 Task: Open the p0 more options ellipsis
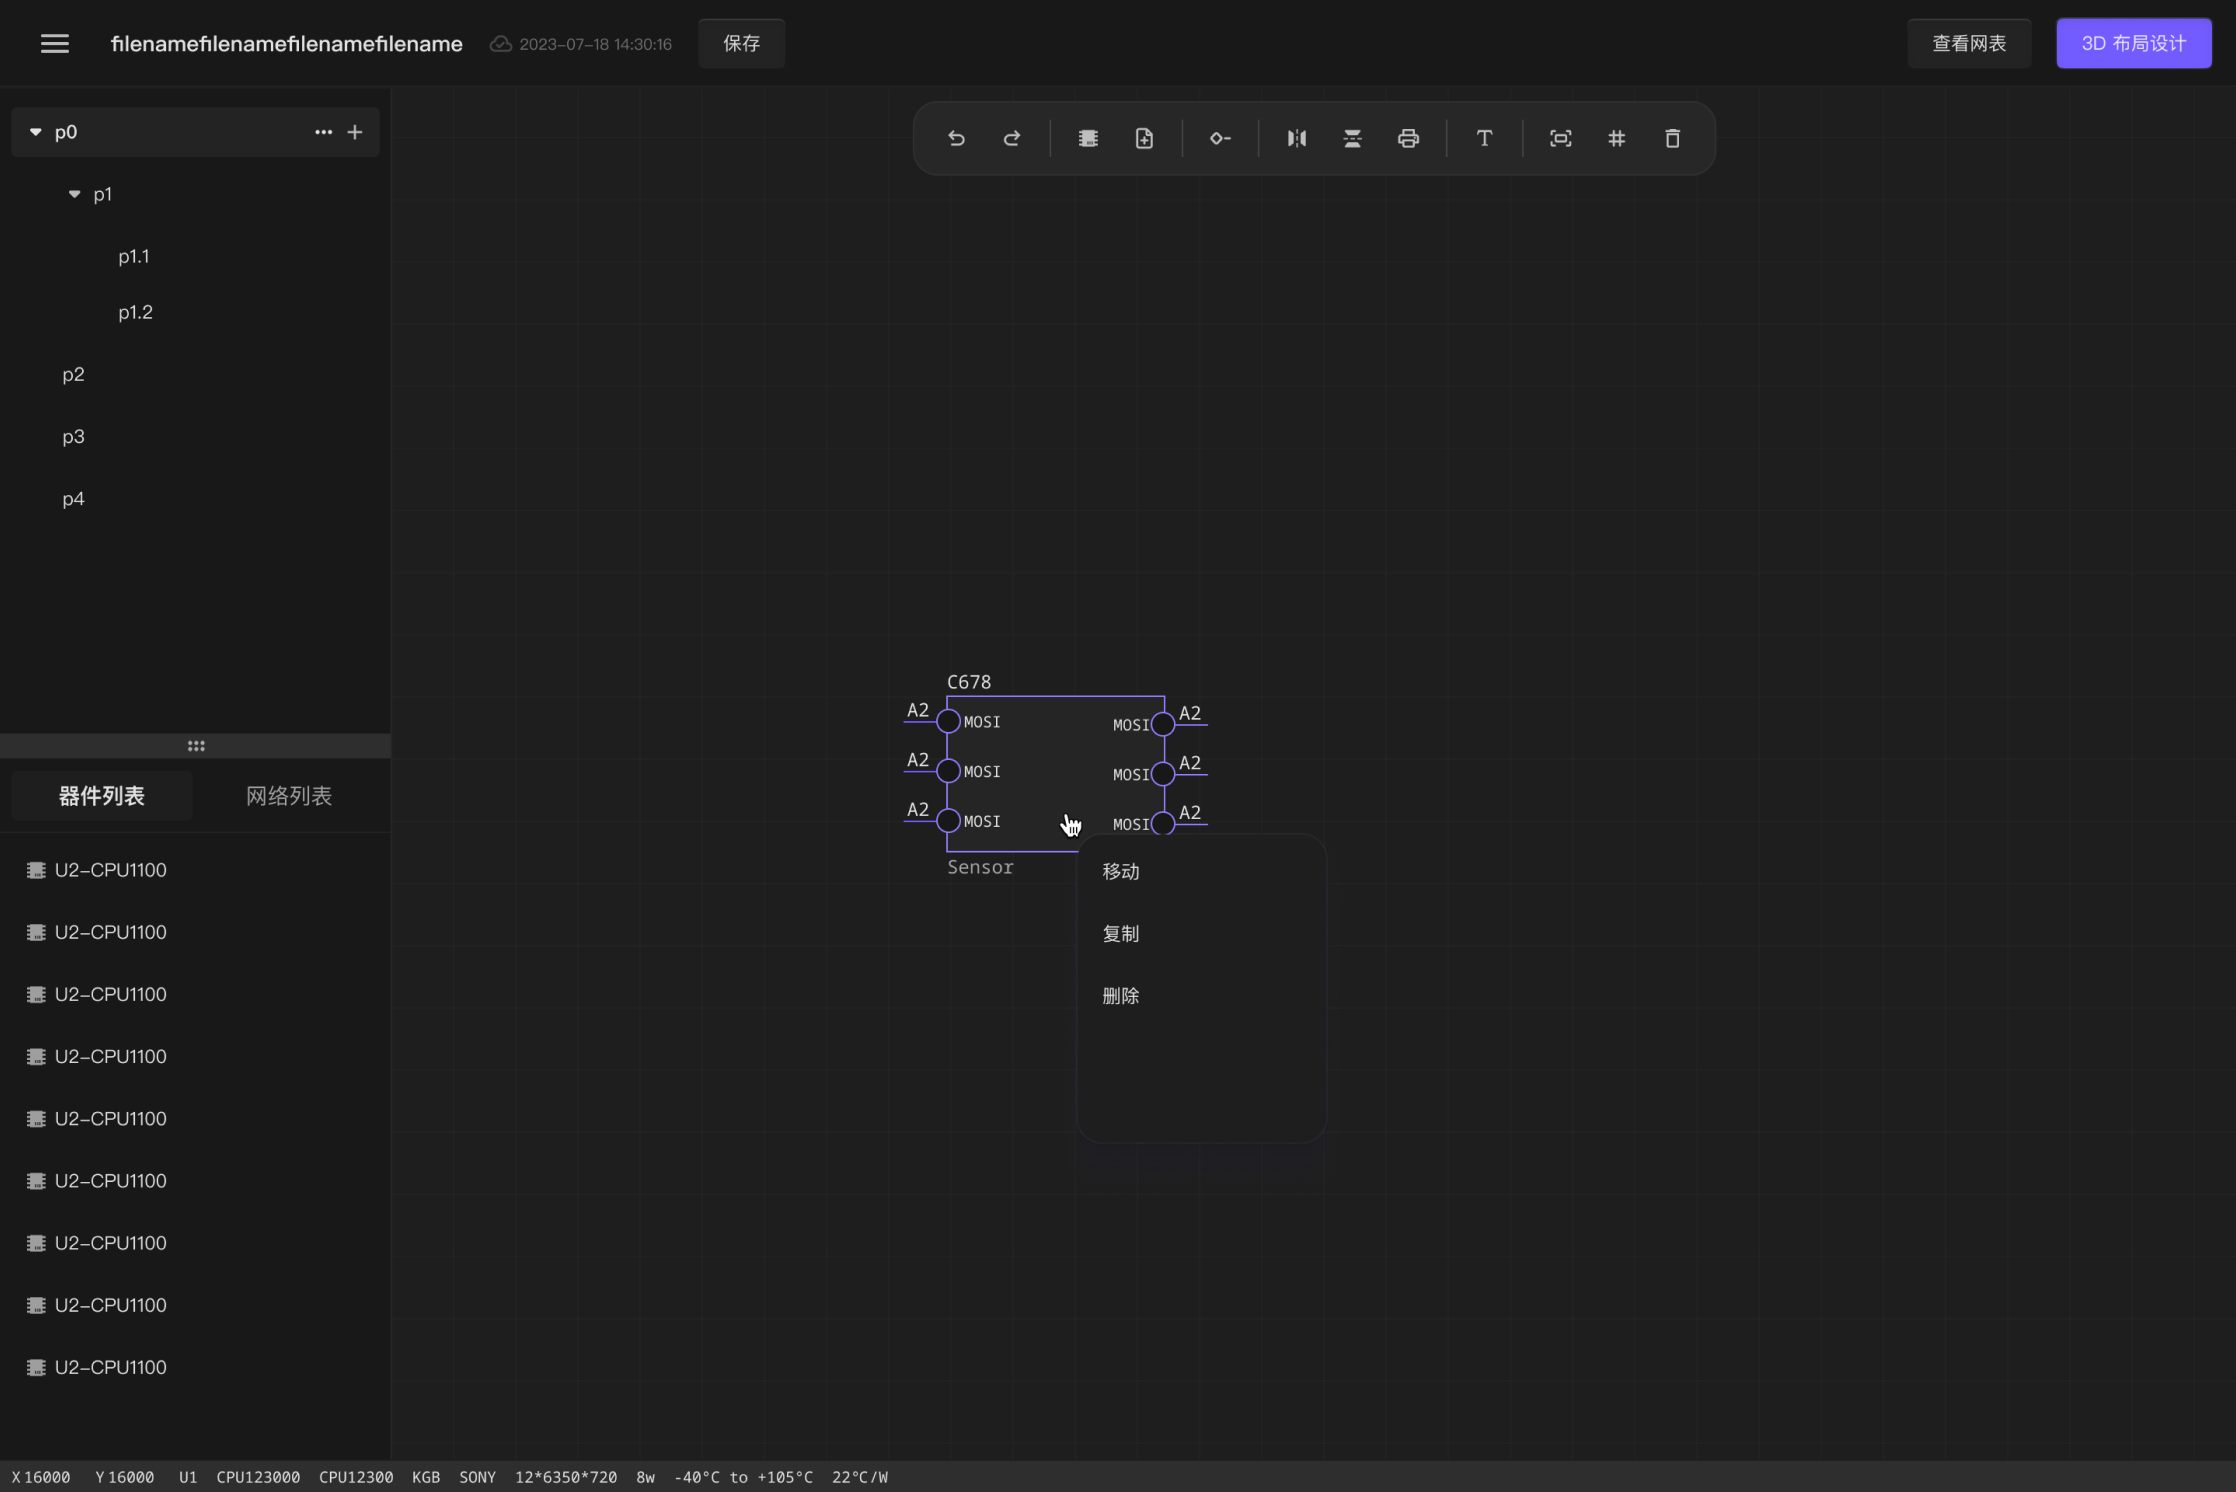click(x=323, y=132)
